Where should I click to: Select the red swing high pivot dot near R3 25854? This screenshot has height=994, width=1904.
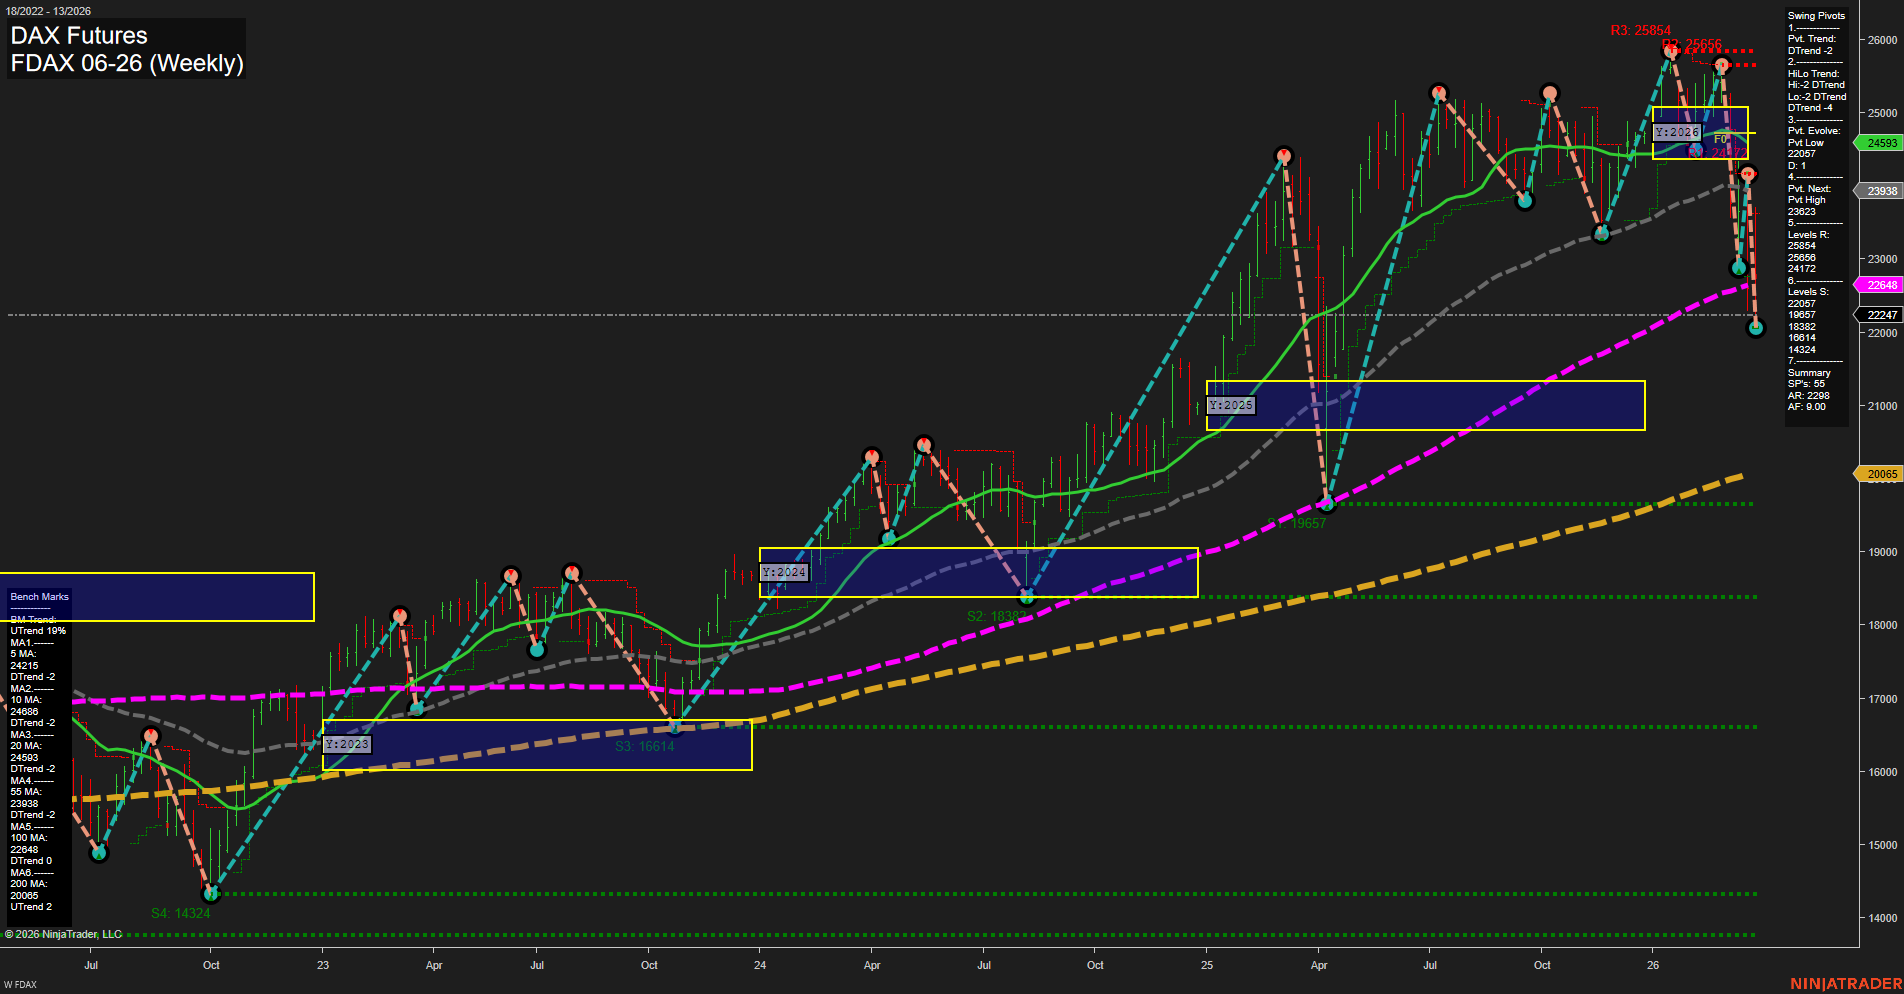tap(1670, 52)
